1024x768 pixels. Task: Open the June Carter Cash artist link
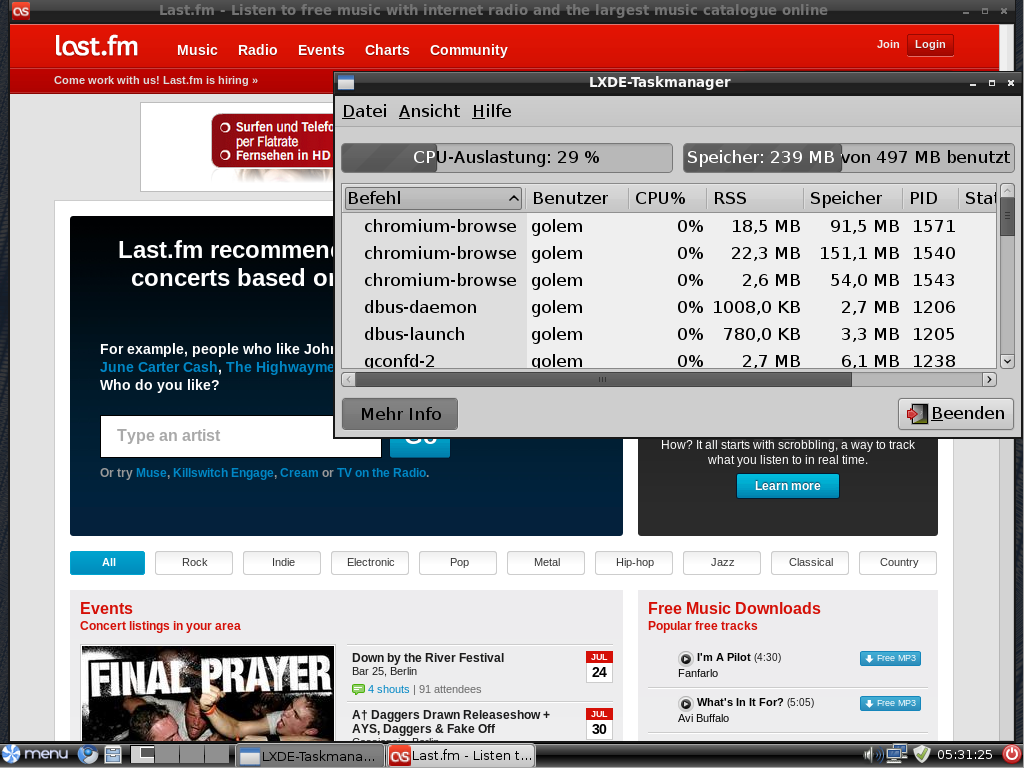click(158, 368)
